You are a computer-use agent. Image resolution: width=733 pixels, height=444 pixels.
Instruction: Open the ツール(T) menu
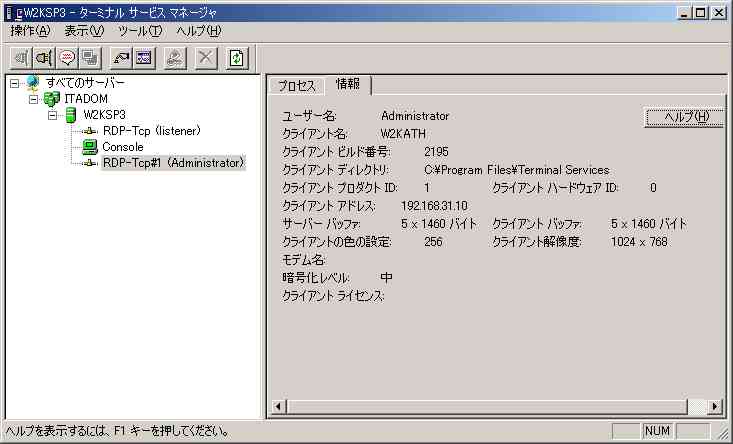[x=140, y=31]
